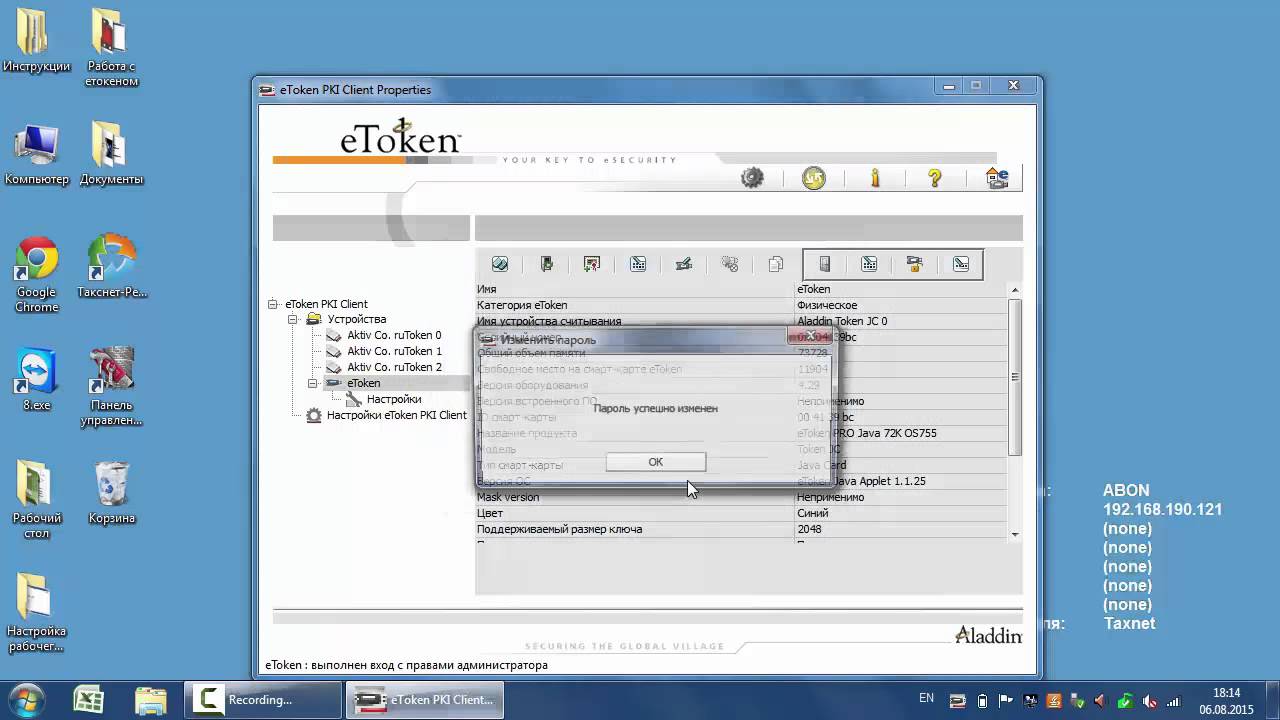Select Aktiv Co. ruToken 2 in tree
The image size is (1280, 720).
394,367
